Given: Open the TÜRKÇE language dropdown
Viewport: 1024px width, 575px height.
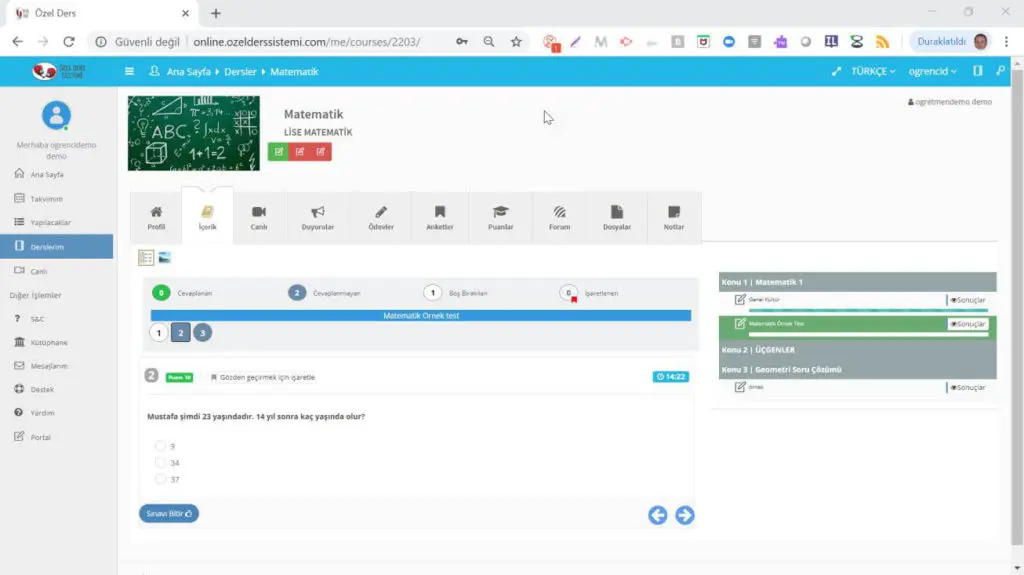Looking at the screenshot, I should point(874,72).
